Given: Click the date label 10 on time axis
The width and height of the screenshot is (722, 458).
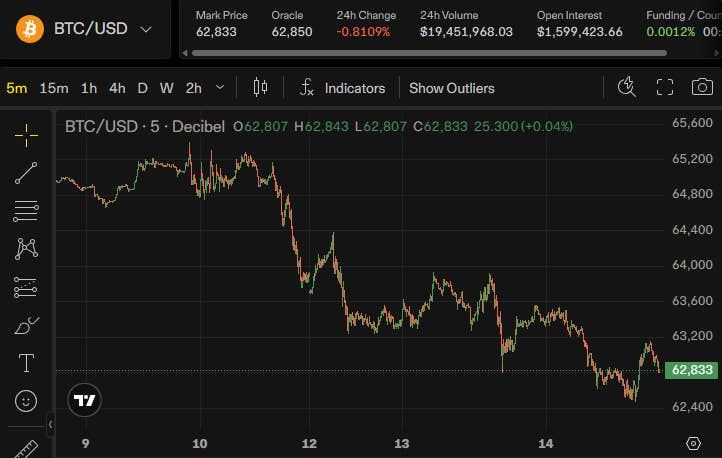Looking at the screenshot, I should pos(200,443).
